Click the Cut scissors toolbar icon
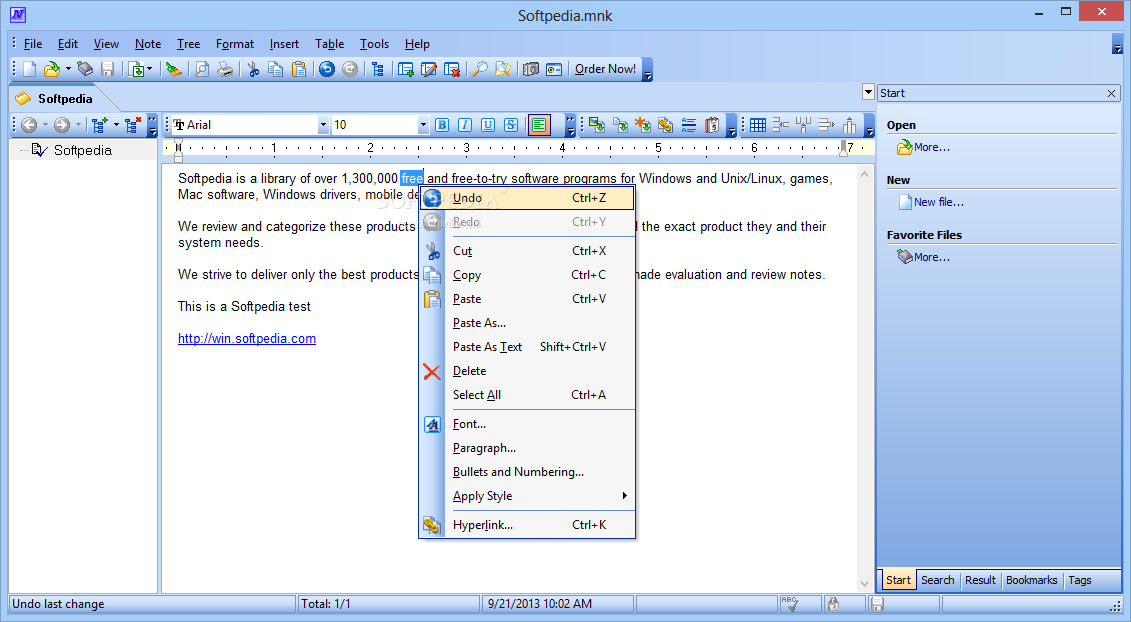The image size is (1131, 622). 253,69
